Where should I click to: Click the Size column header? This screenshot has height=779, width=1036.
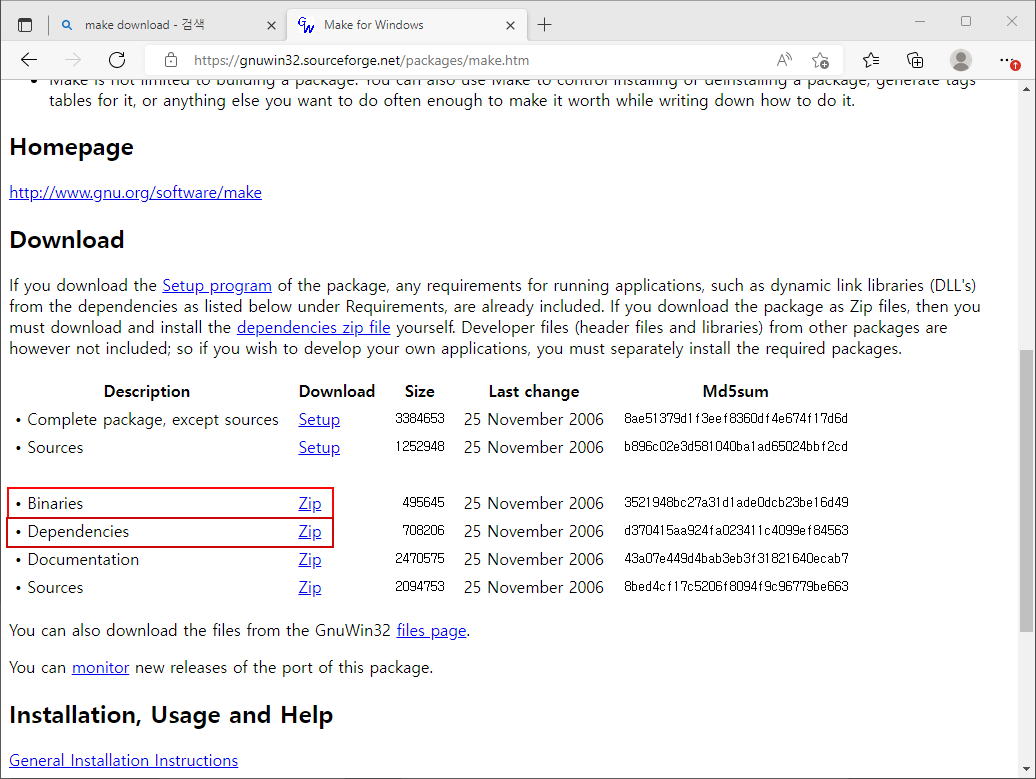click(x=420, y=391)
